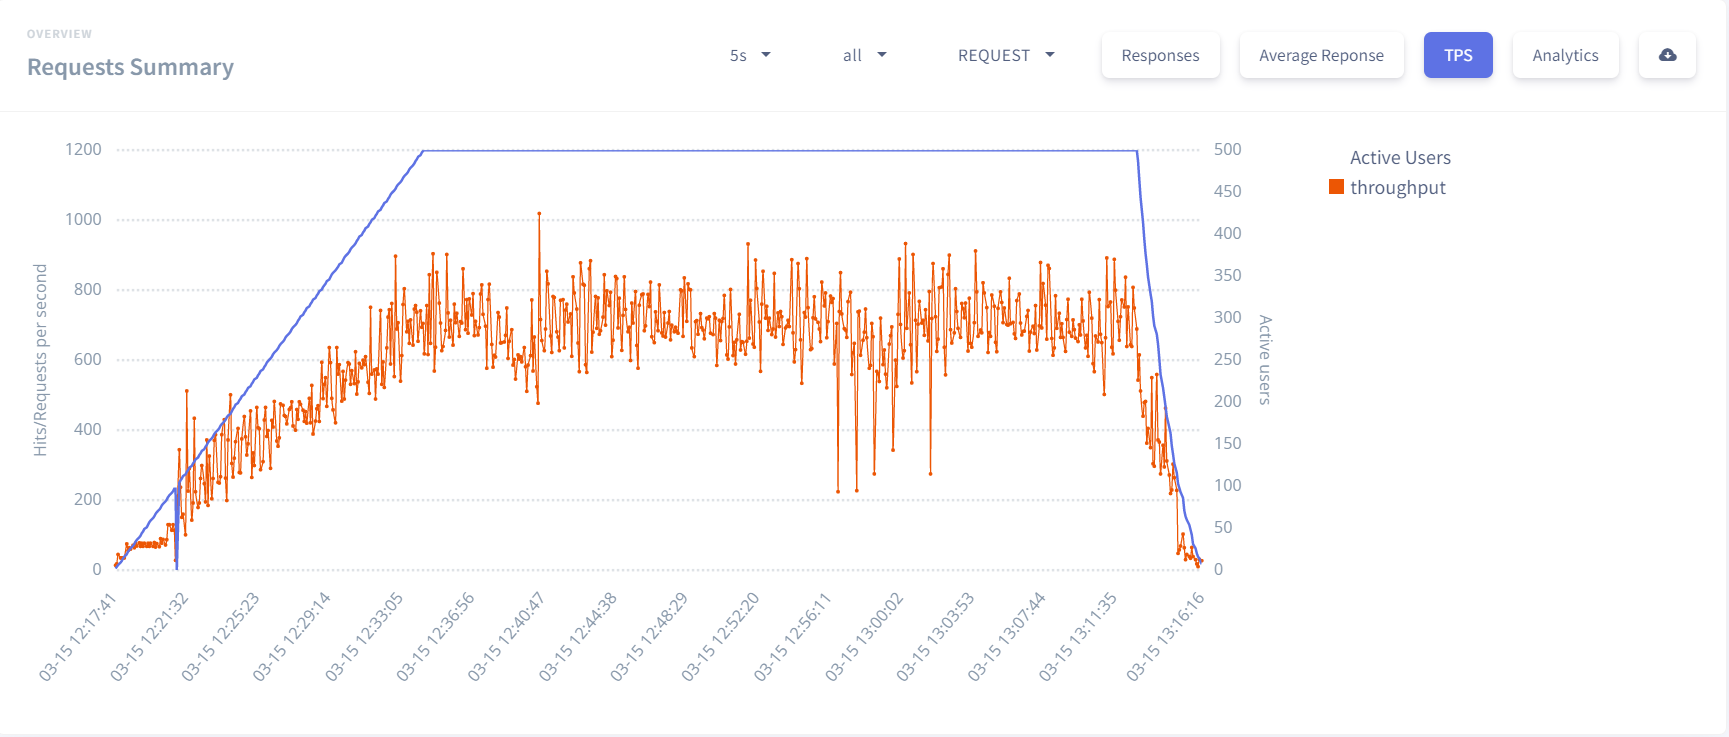Click the caret arrow beside 'all'
1729x737 pixels.
pos(882,55)
